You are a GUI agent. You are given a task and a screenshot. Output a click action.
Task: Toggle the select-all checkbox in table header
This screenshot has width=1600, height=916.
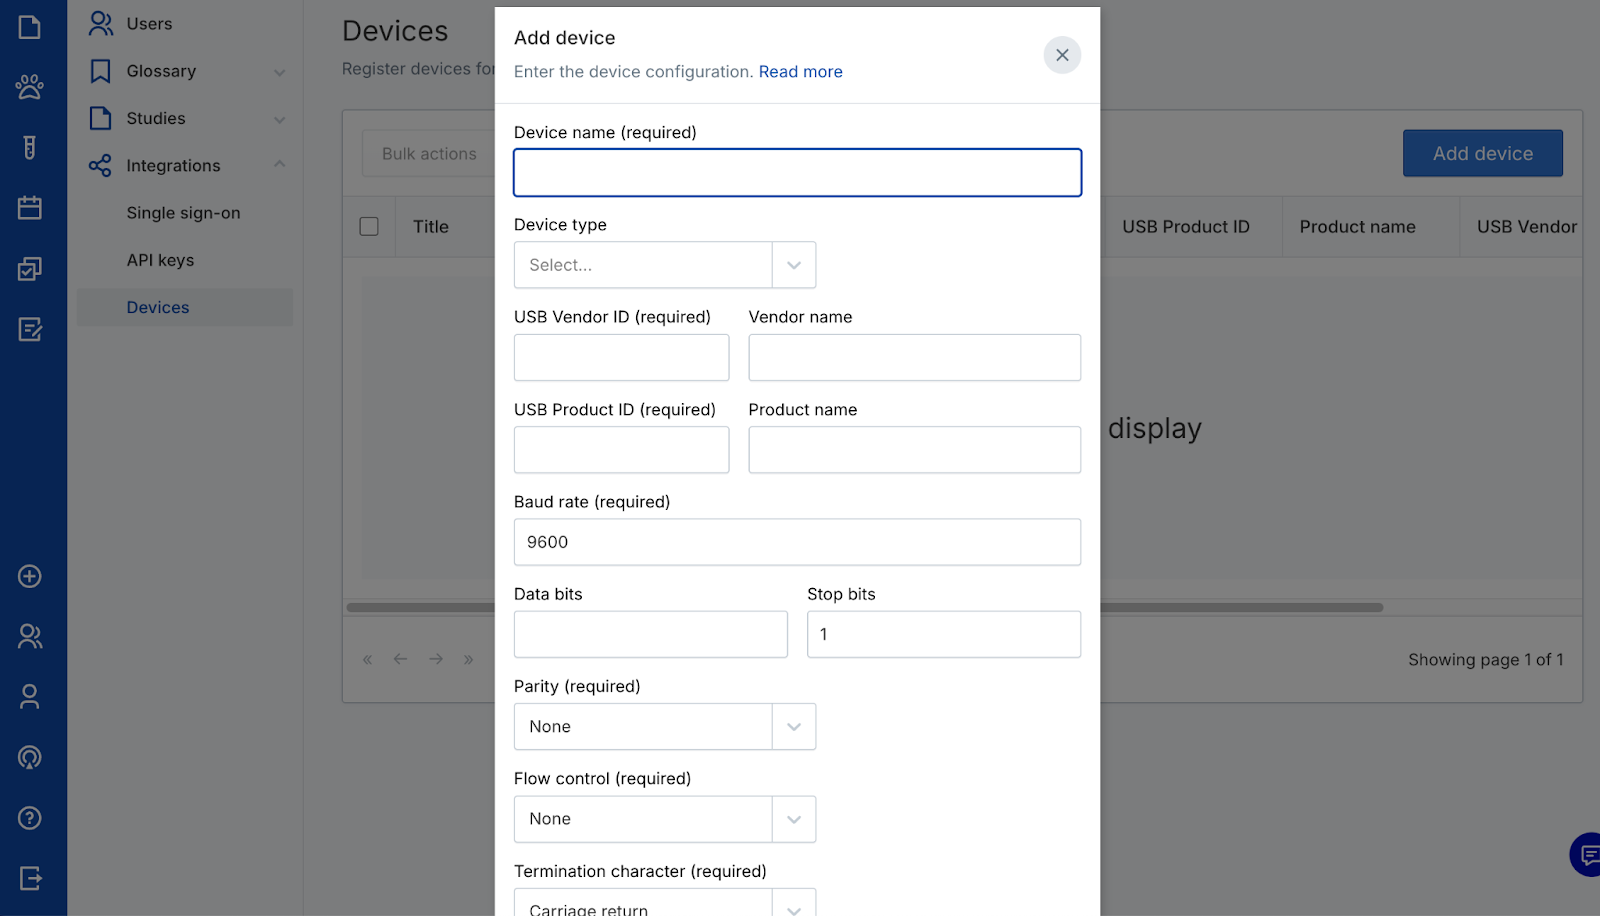coord(369,227)
